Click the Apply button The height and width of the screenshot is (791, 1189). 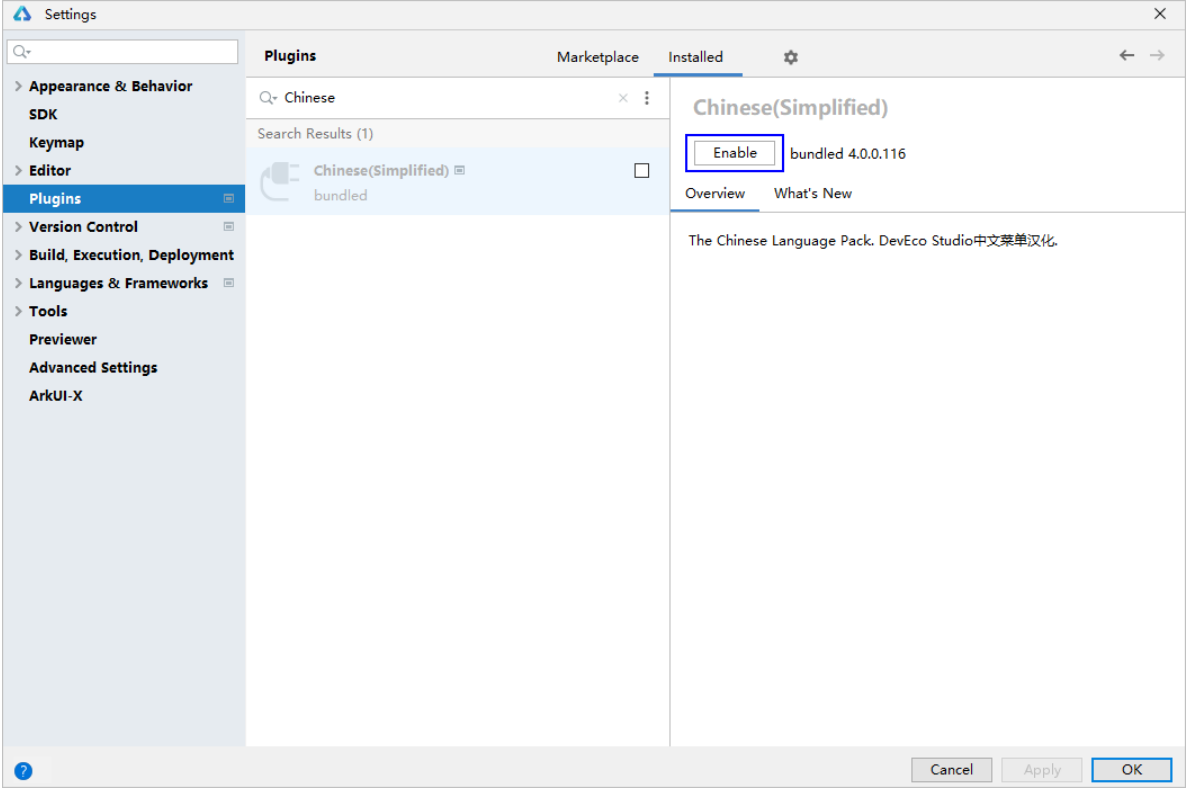click(1042, 770)
